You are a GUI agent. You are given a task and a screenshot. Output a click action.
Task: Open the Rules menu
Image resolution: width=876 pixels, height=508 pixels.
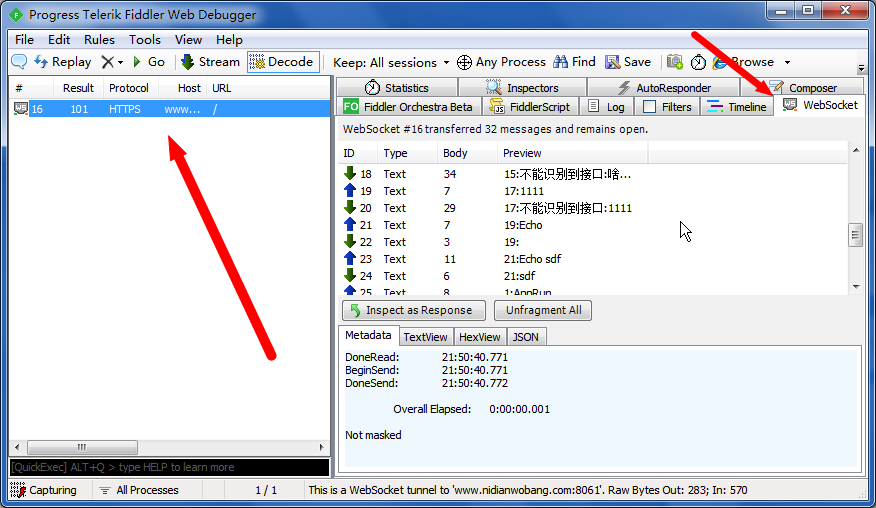pos(99,40)
